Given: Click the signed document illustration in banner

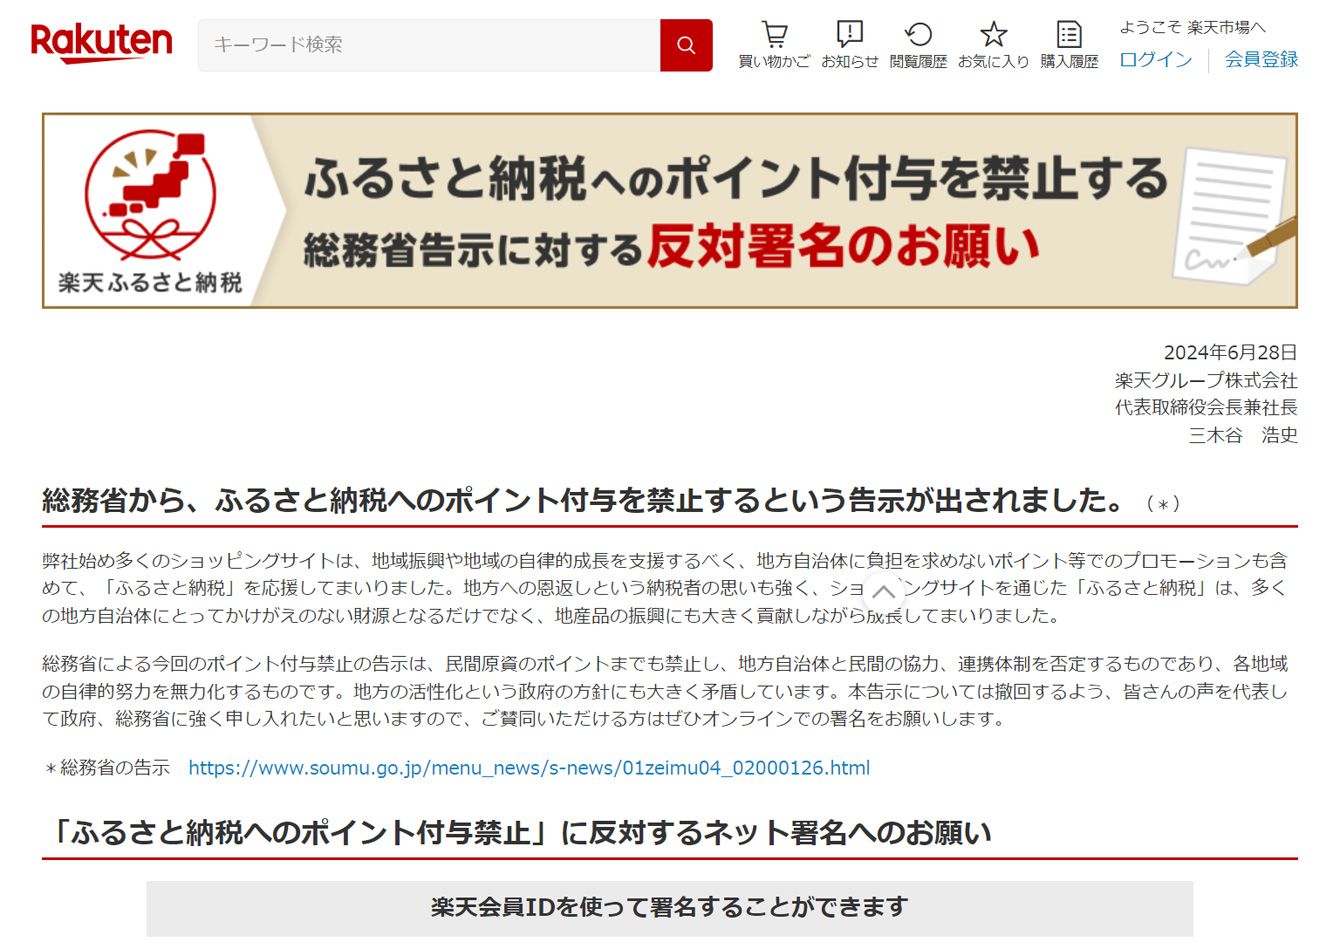Looking at the screenshot, I should click(1233, 213).
